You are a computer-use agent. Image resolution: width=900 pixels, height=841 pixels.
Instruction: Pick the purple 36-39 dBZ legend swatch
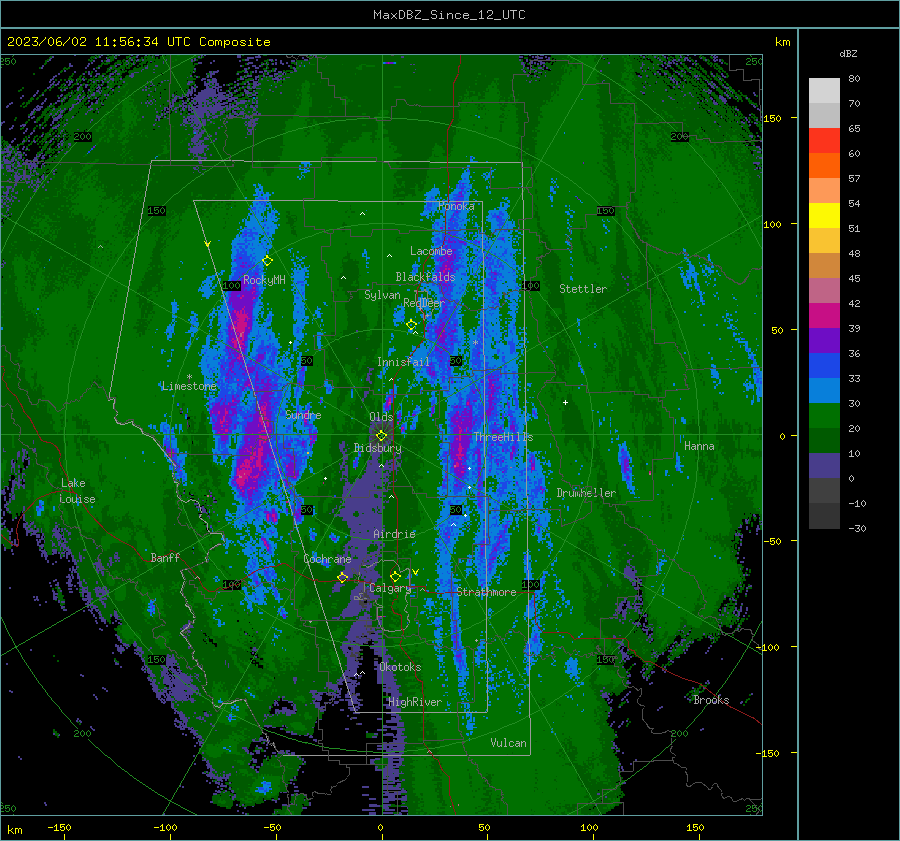point(824,341)
